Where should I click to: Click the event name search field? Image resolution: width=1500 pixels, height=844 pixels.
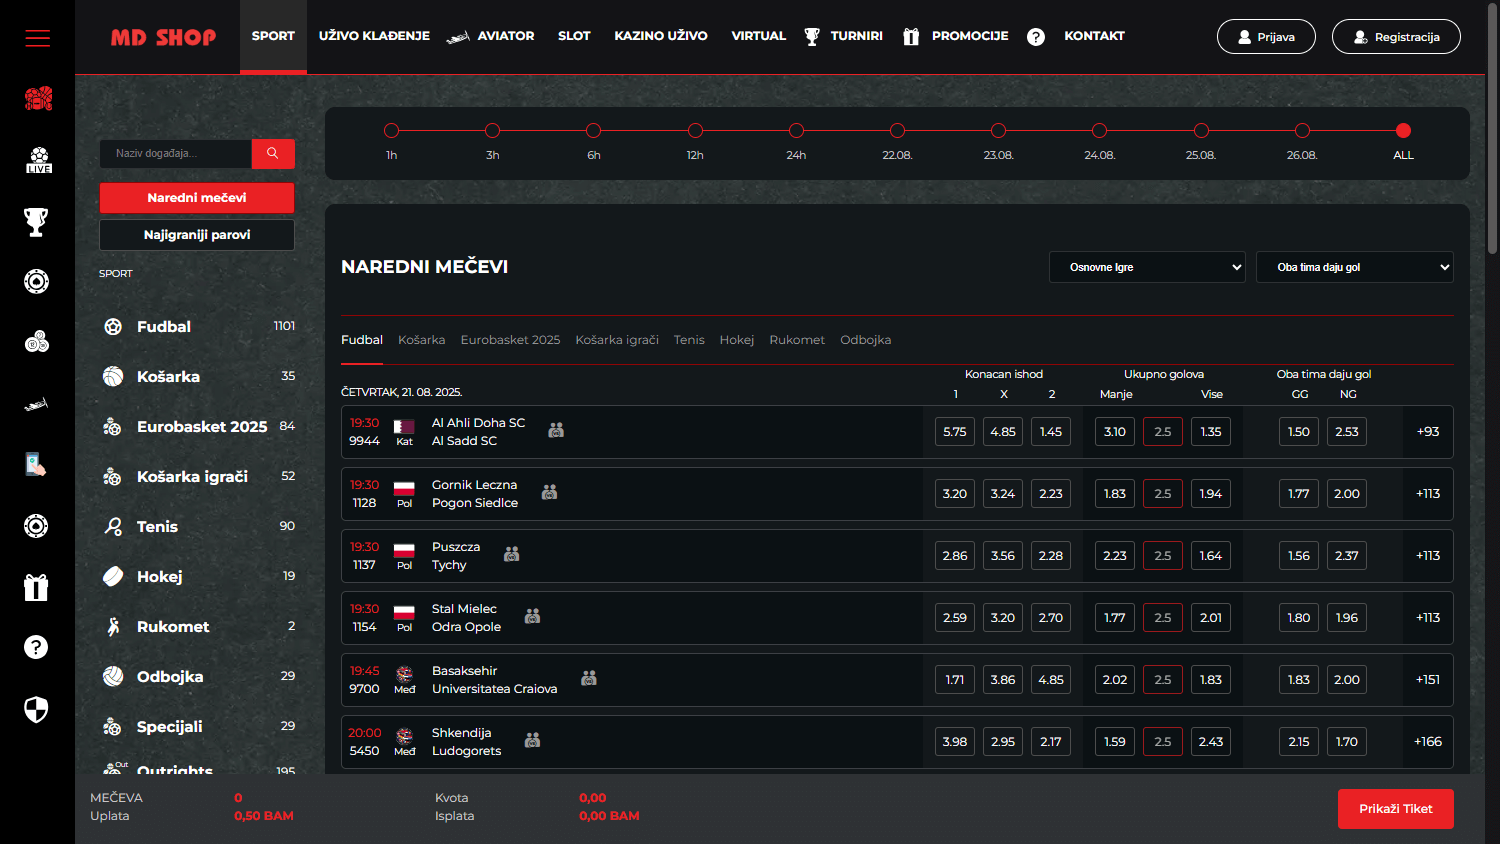click(x=176, y=153)
